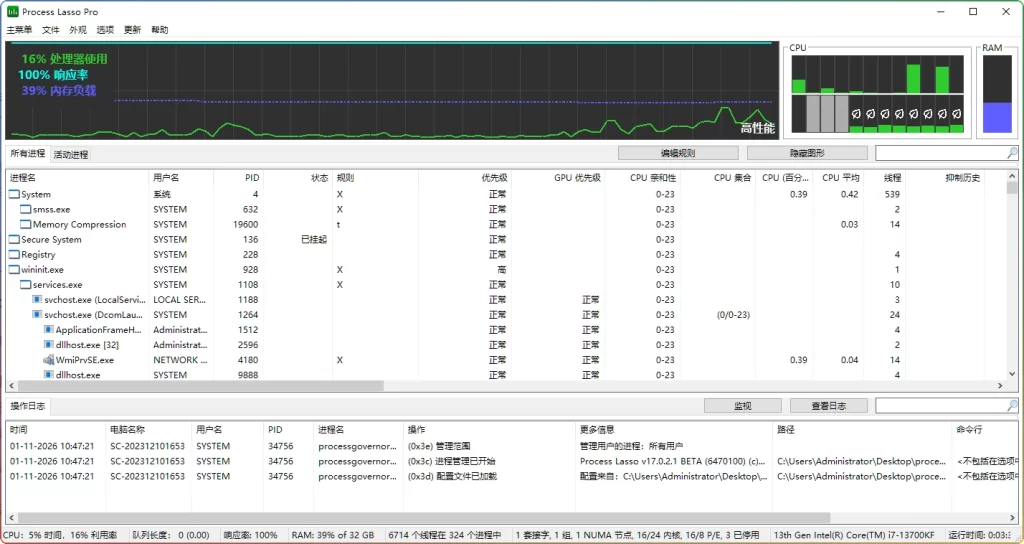Click process list horizontal scroll-right arrow
Viewport: 1024px width, 544px height.
click(x=1000, y=386)
